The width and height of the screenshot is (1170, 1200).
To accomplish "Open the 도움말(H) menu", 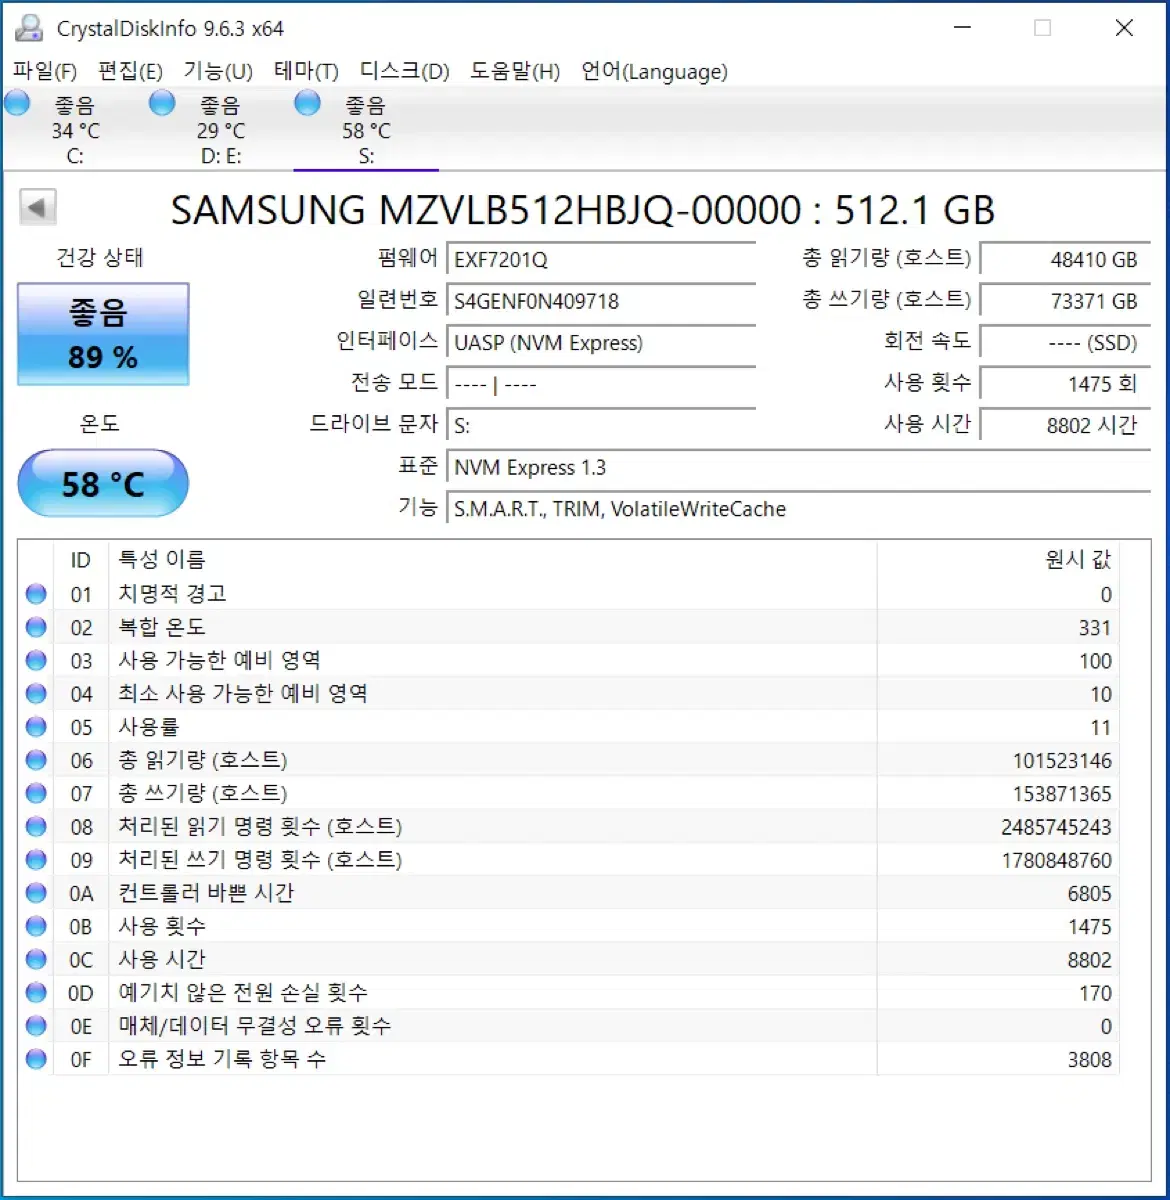I will pos(515,71).
